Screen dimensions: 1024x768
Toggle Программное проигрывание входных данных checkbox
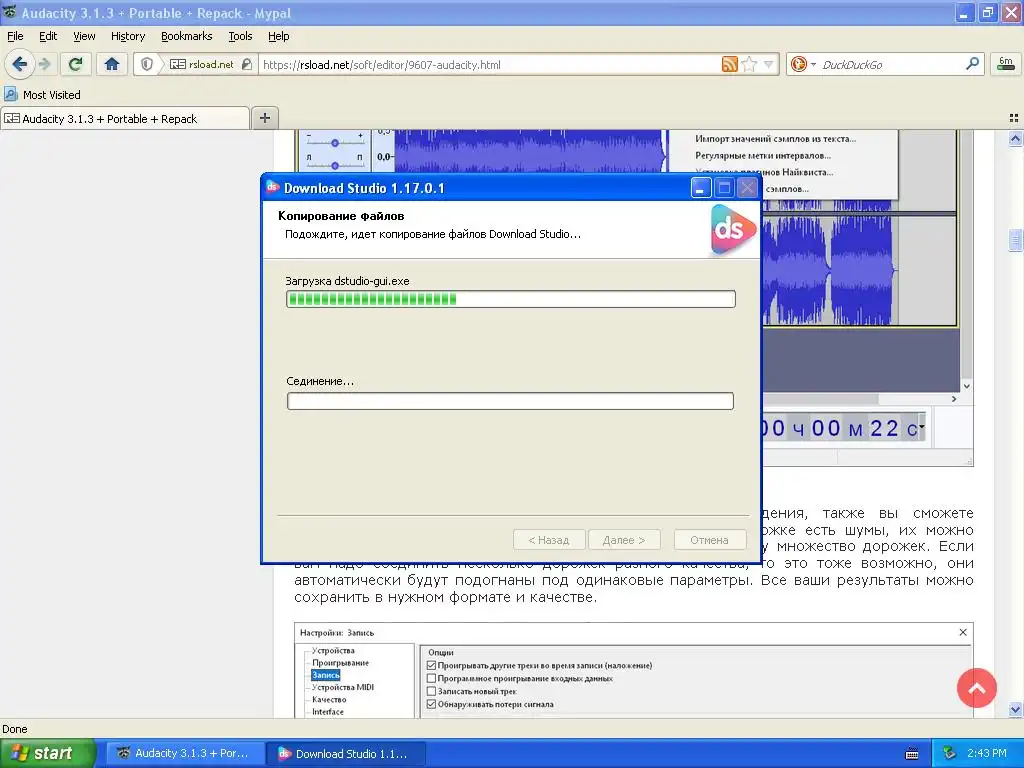click(x=431, y=679)
